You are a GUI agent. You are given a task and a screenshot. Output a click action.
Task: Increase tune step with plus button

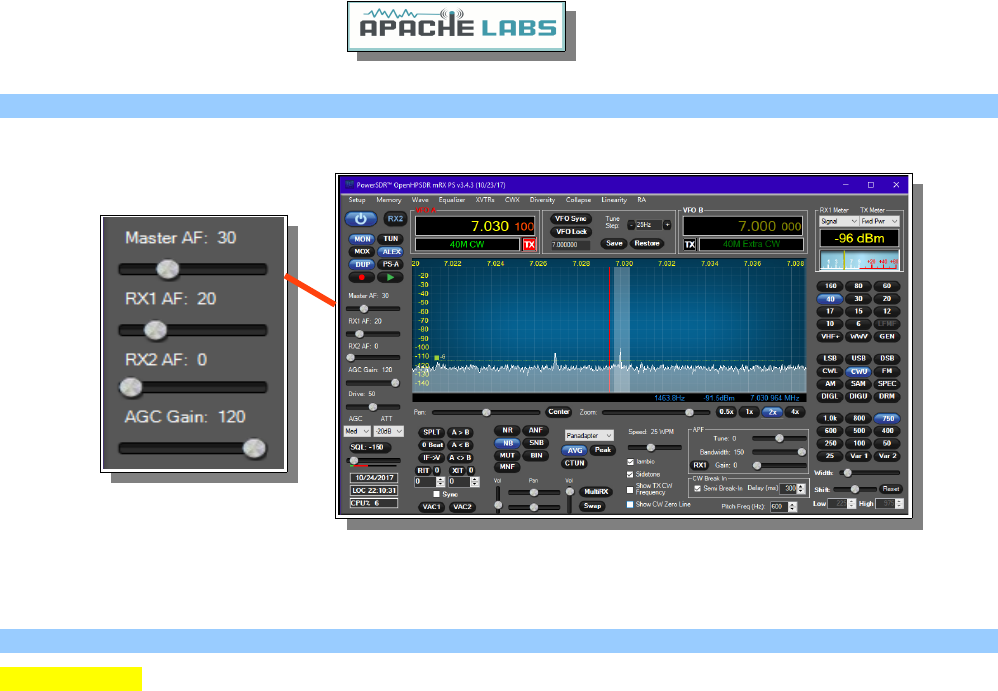667,225
